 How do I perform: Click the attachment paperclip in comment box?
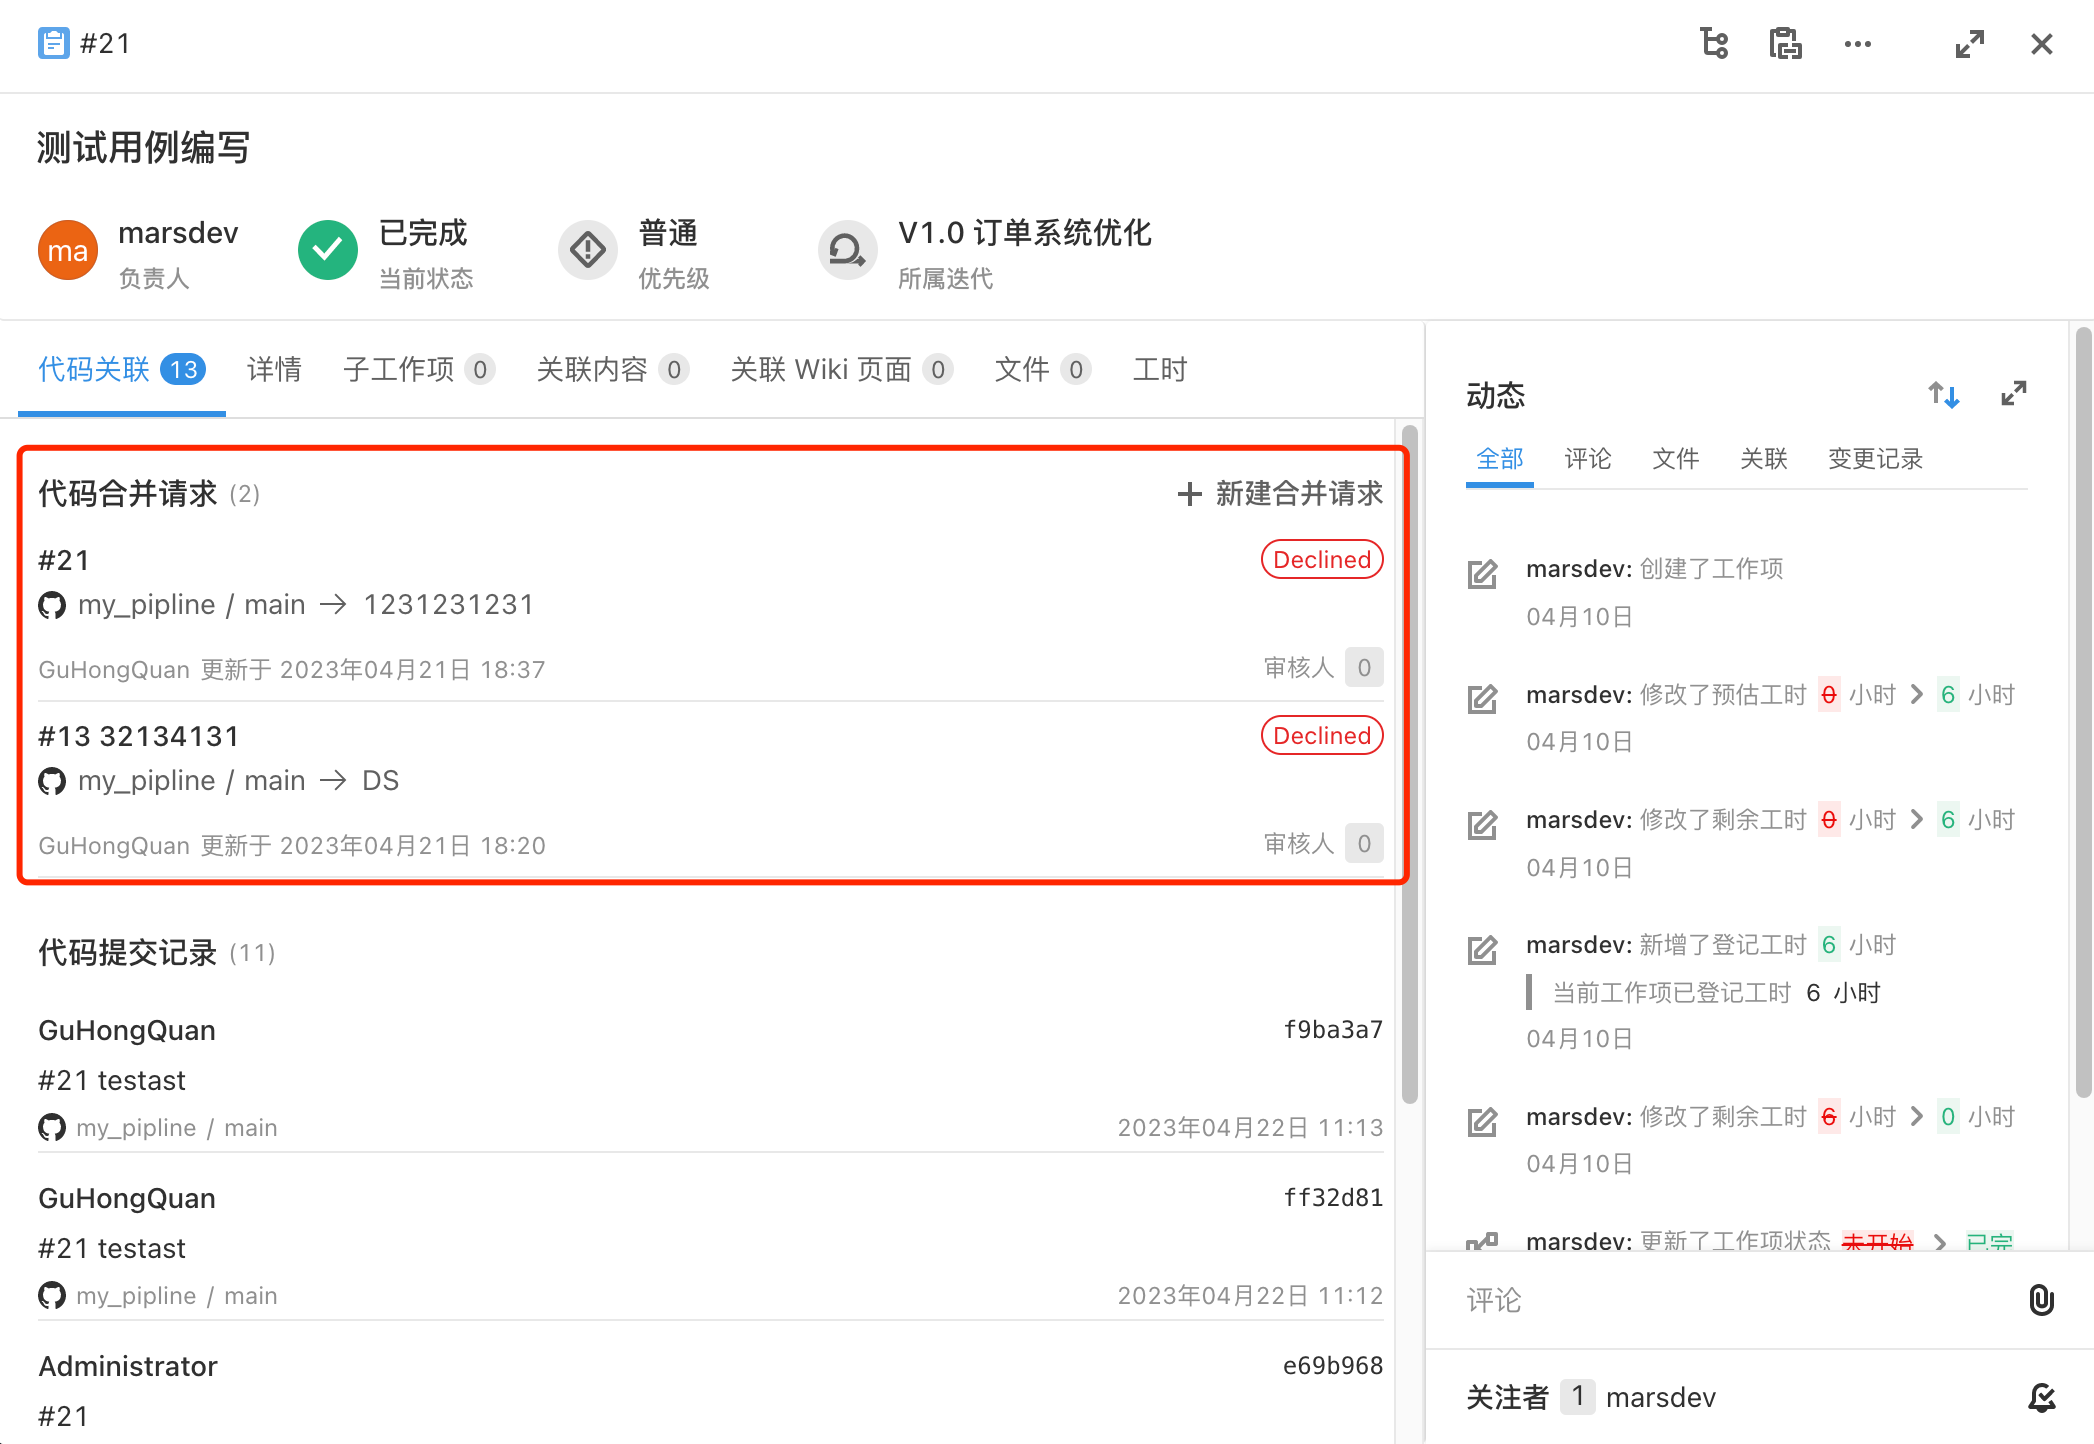tap(2041, 1299)
